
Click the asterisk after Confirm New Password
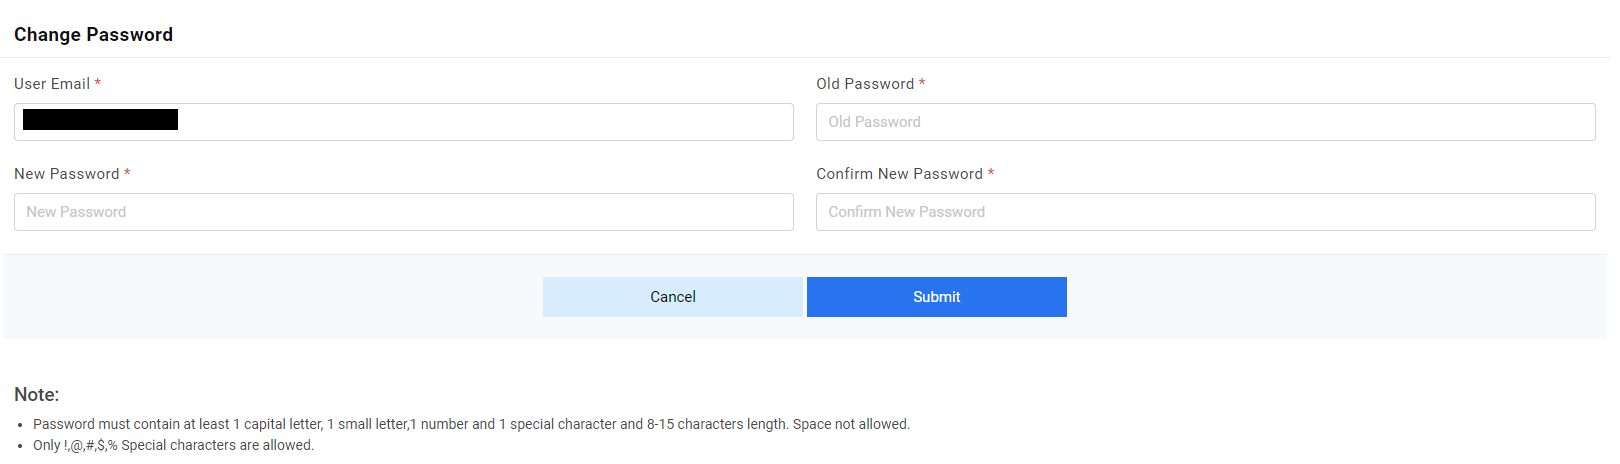pyautogui.click(x=991, y=174)
